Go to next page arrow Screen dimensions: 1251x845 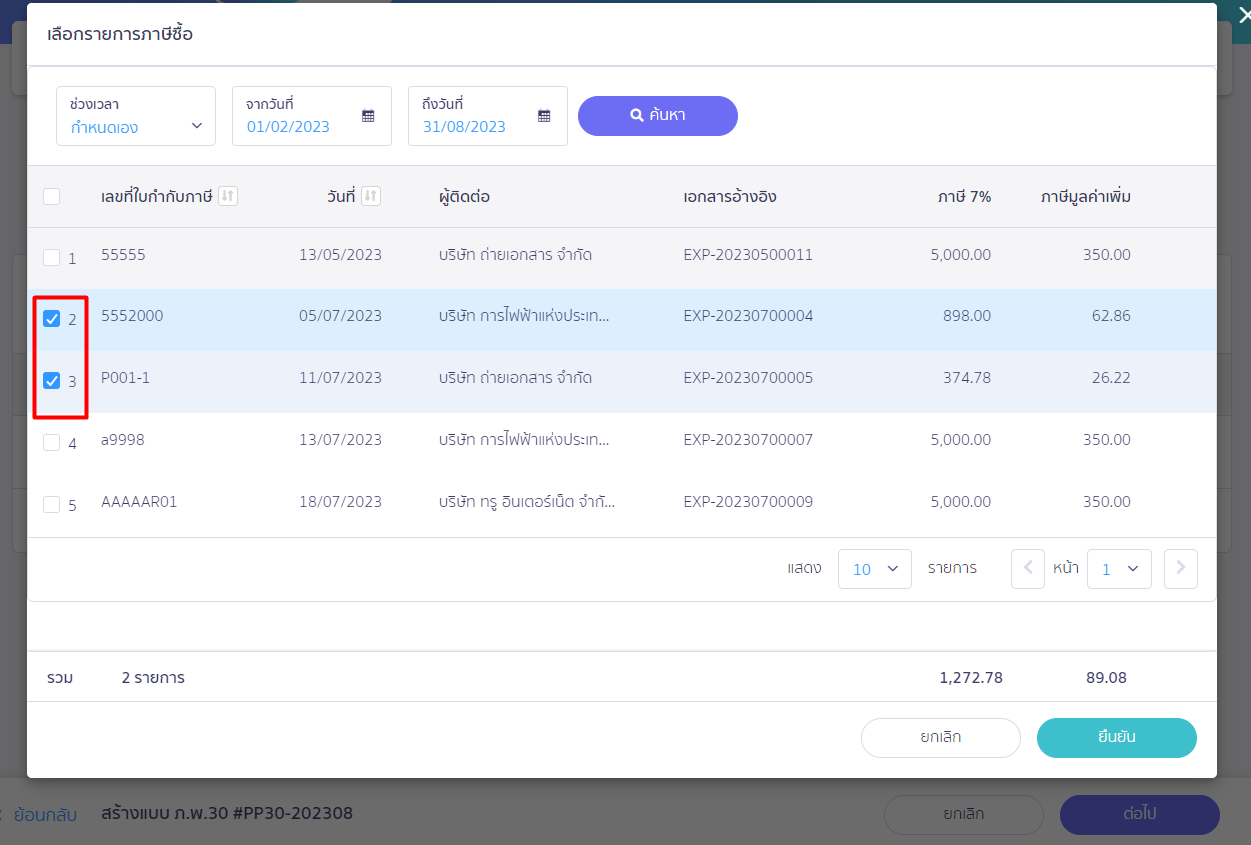coord(1181,568)
